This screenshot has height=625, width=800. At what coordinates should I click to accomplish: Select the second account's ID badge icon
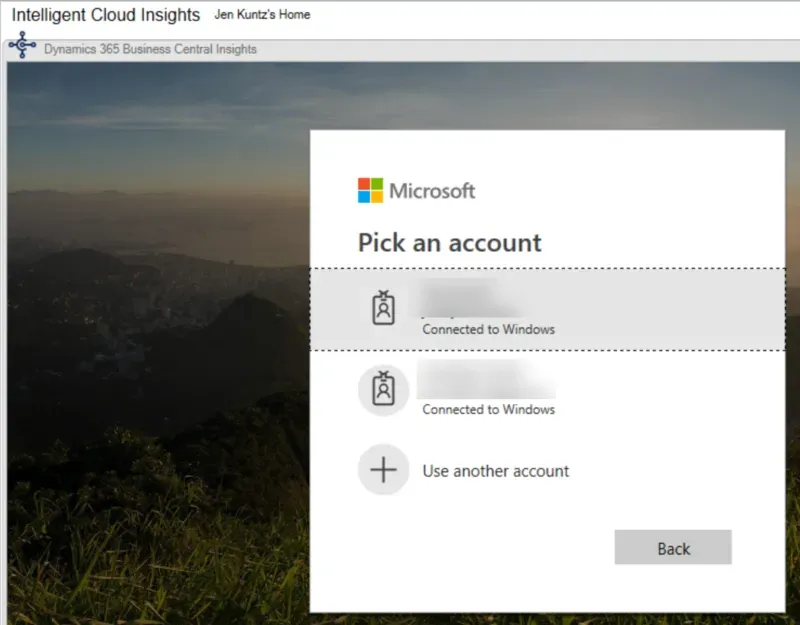[x=383, y=389]
